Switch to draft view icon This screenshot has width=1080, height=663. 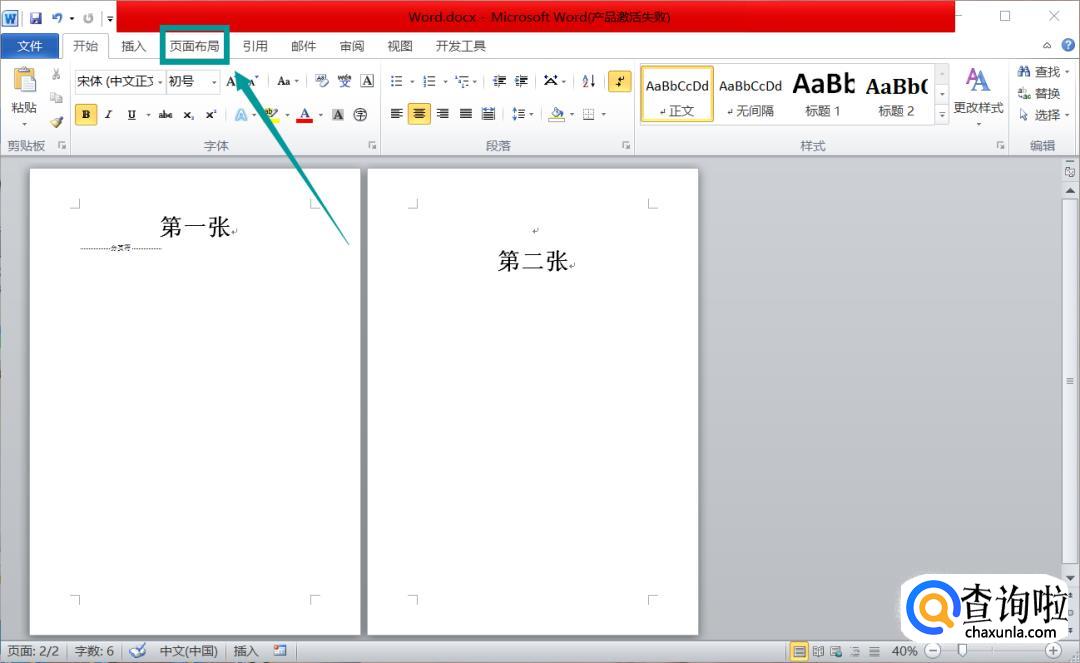click(874, 651)
